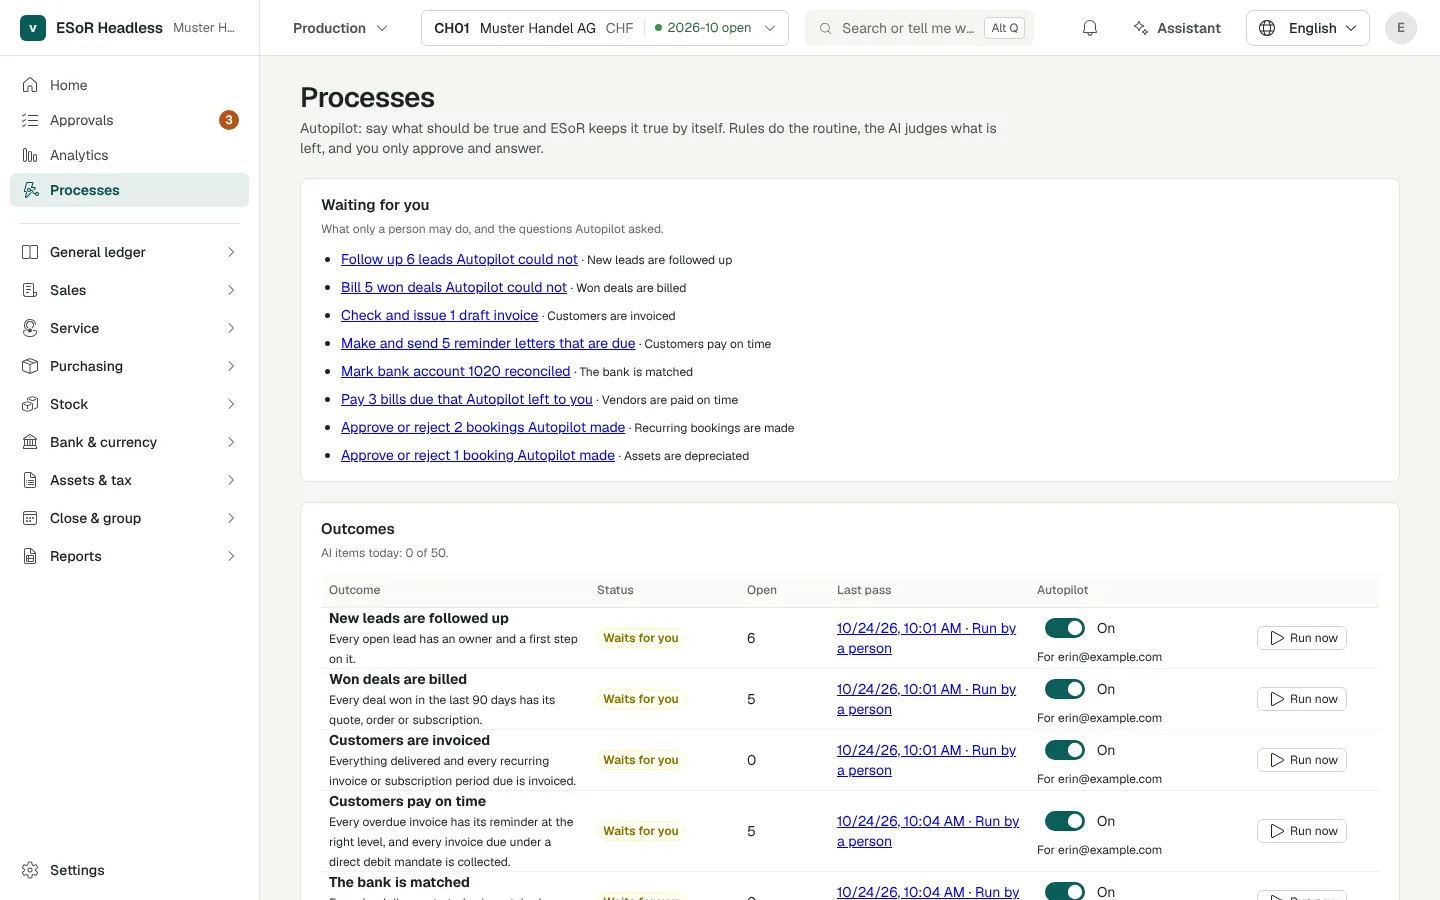Open Home in the sidebar
The image size is (1440, 900).
pyautogui.click(x=130, y=85)
